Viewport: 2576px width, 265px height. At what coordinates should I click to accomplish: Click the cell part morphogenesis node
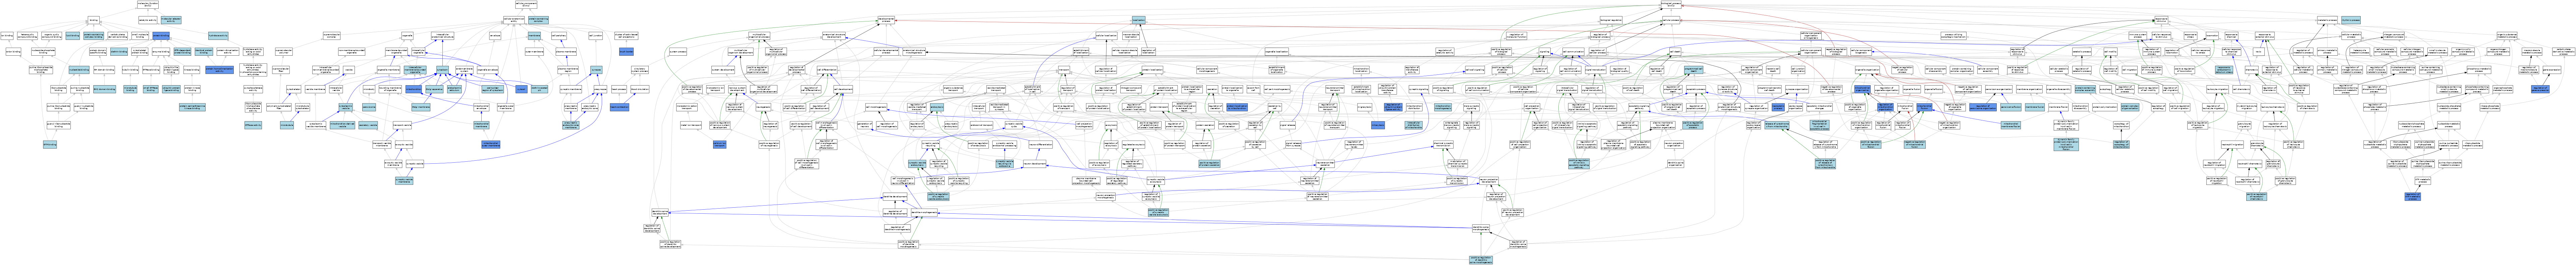(1277, 89)
